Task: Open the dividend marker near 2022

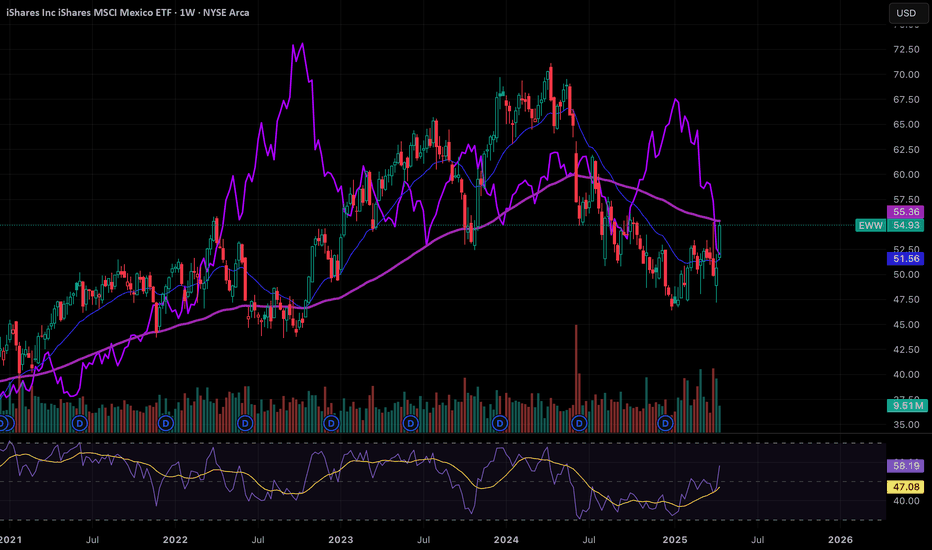Action: (166, 423)
